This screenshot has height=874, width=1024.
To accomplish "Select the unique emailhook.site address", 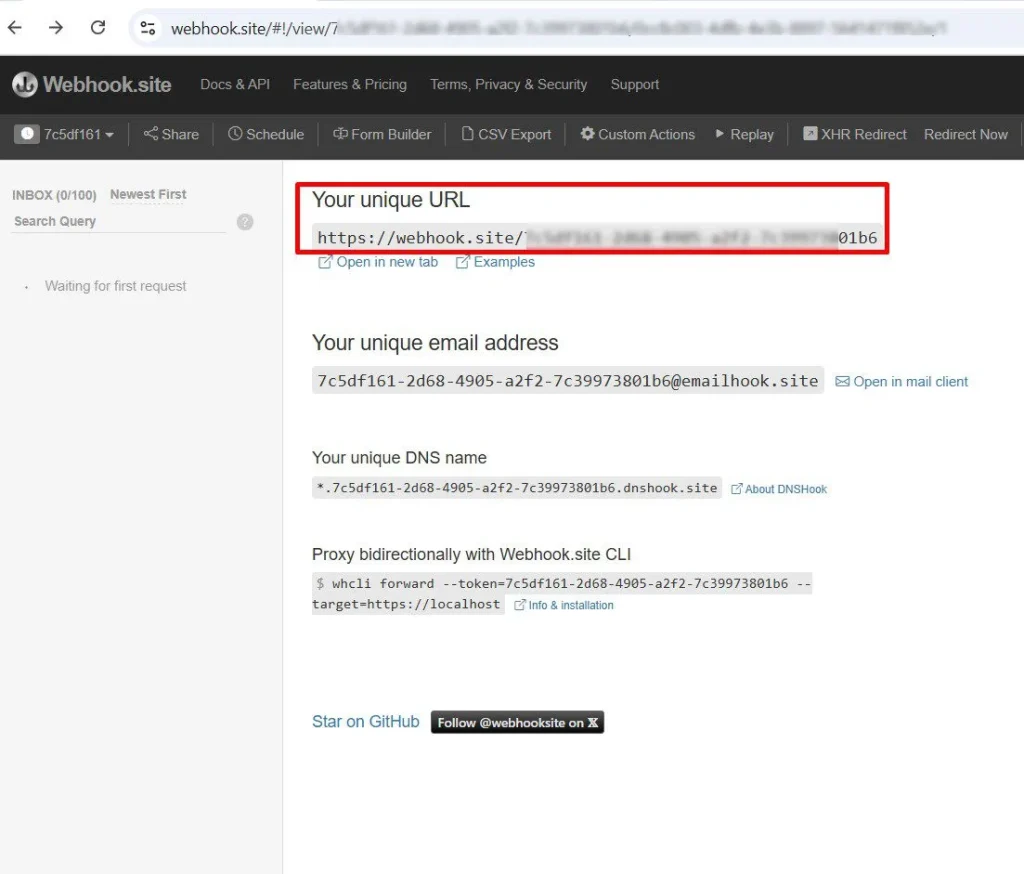I will 568,381.
